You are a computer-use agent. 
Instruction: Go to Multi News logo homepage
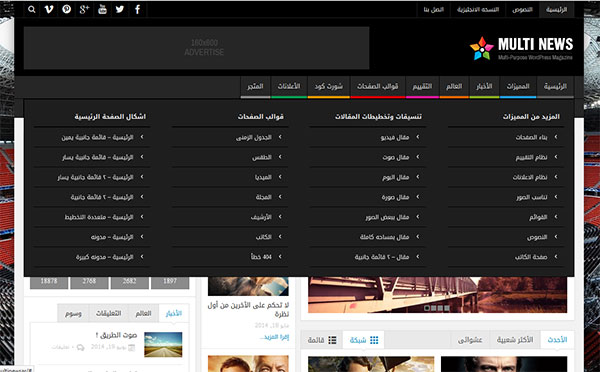pos(521,48)
